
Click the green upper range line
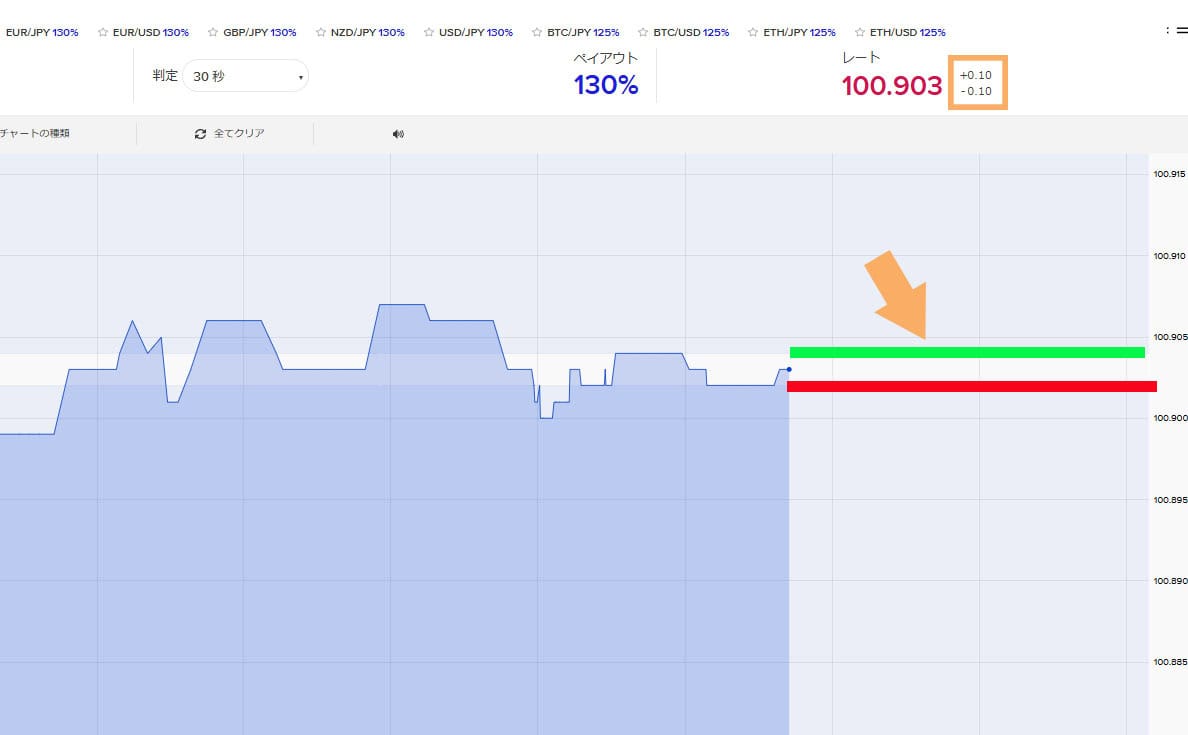click(966, 352)
